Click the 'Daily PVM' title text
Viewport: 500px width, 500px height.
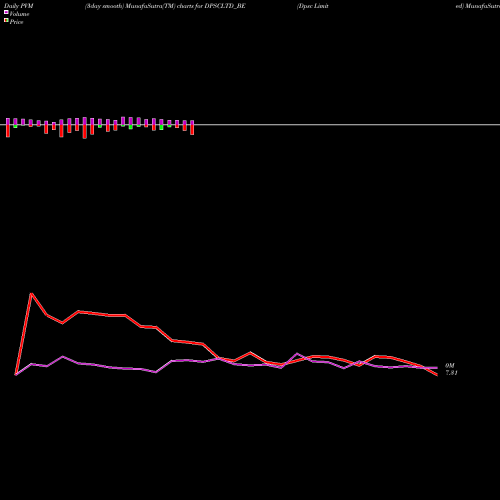19,6
